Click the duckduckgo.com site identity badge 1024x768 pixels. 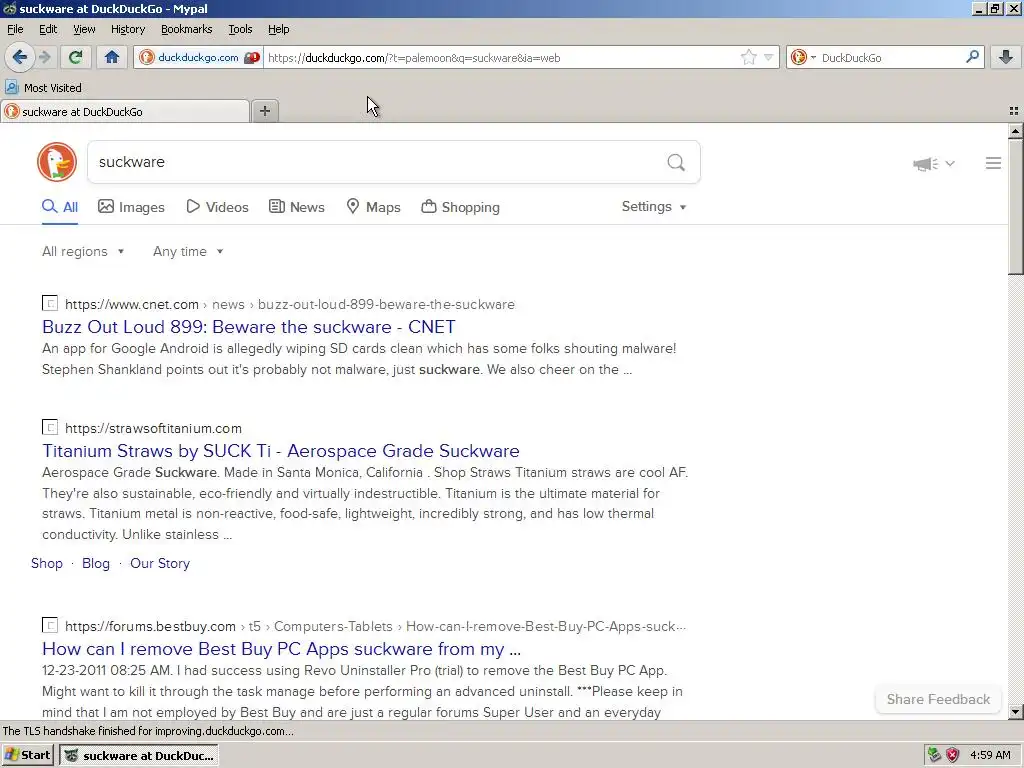click(x=199, y=57)
